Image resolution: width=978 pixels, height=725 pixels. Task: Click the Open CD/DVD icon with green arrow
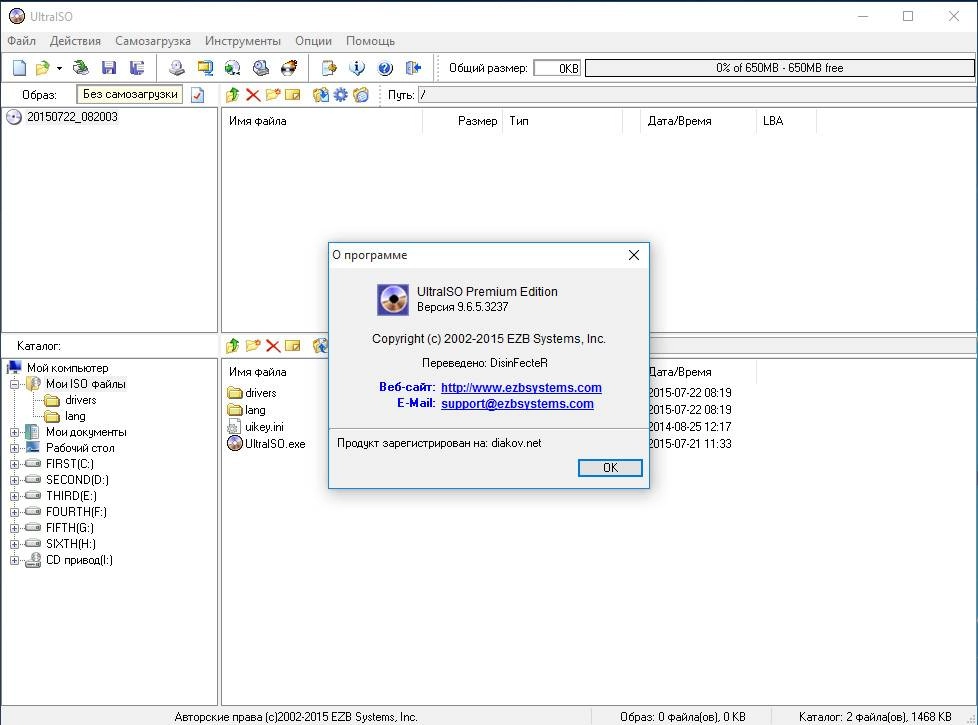coord(80,67)
